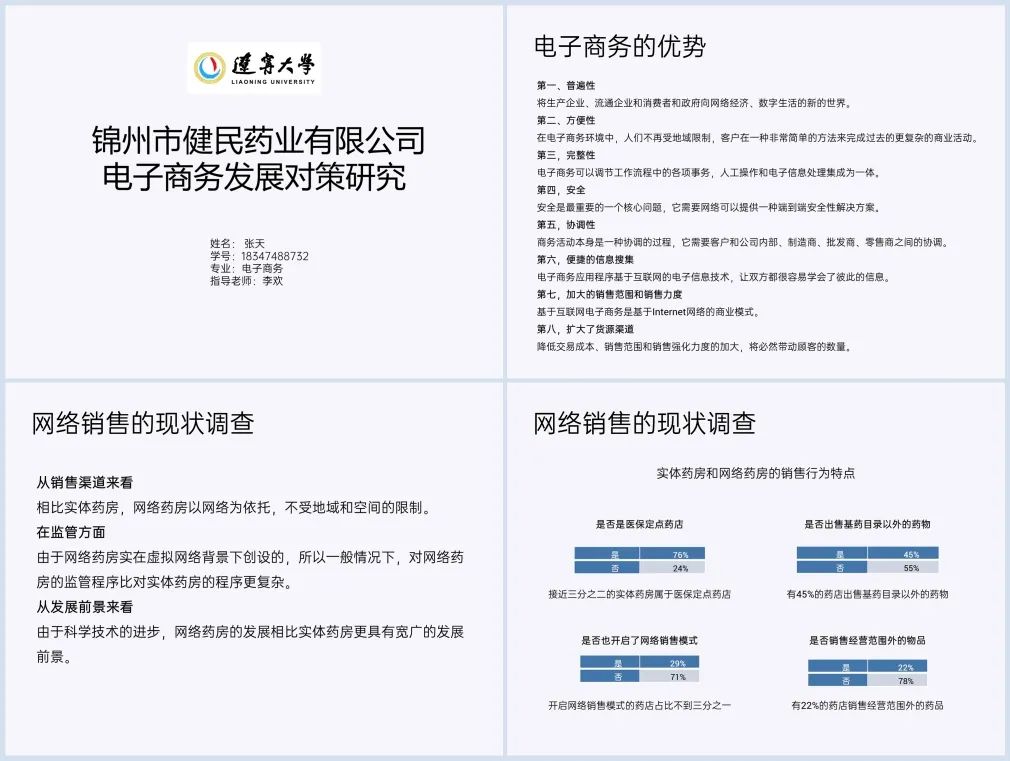The height and width of the screenshot is (761, 1010).
Task: Click the sentence beginning '将生产企业、流通企业'
Action: coord(696,102)
